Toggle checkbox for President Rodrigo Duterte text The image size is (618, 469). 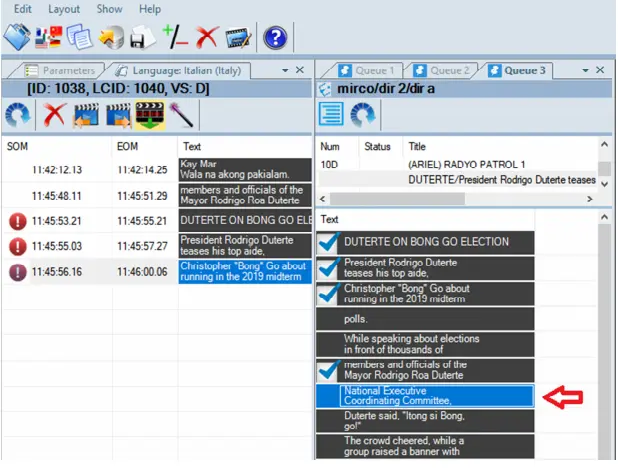pyautogui.click(x=328, y=268)
